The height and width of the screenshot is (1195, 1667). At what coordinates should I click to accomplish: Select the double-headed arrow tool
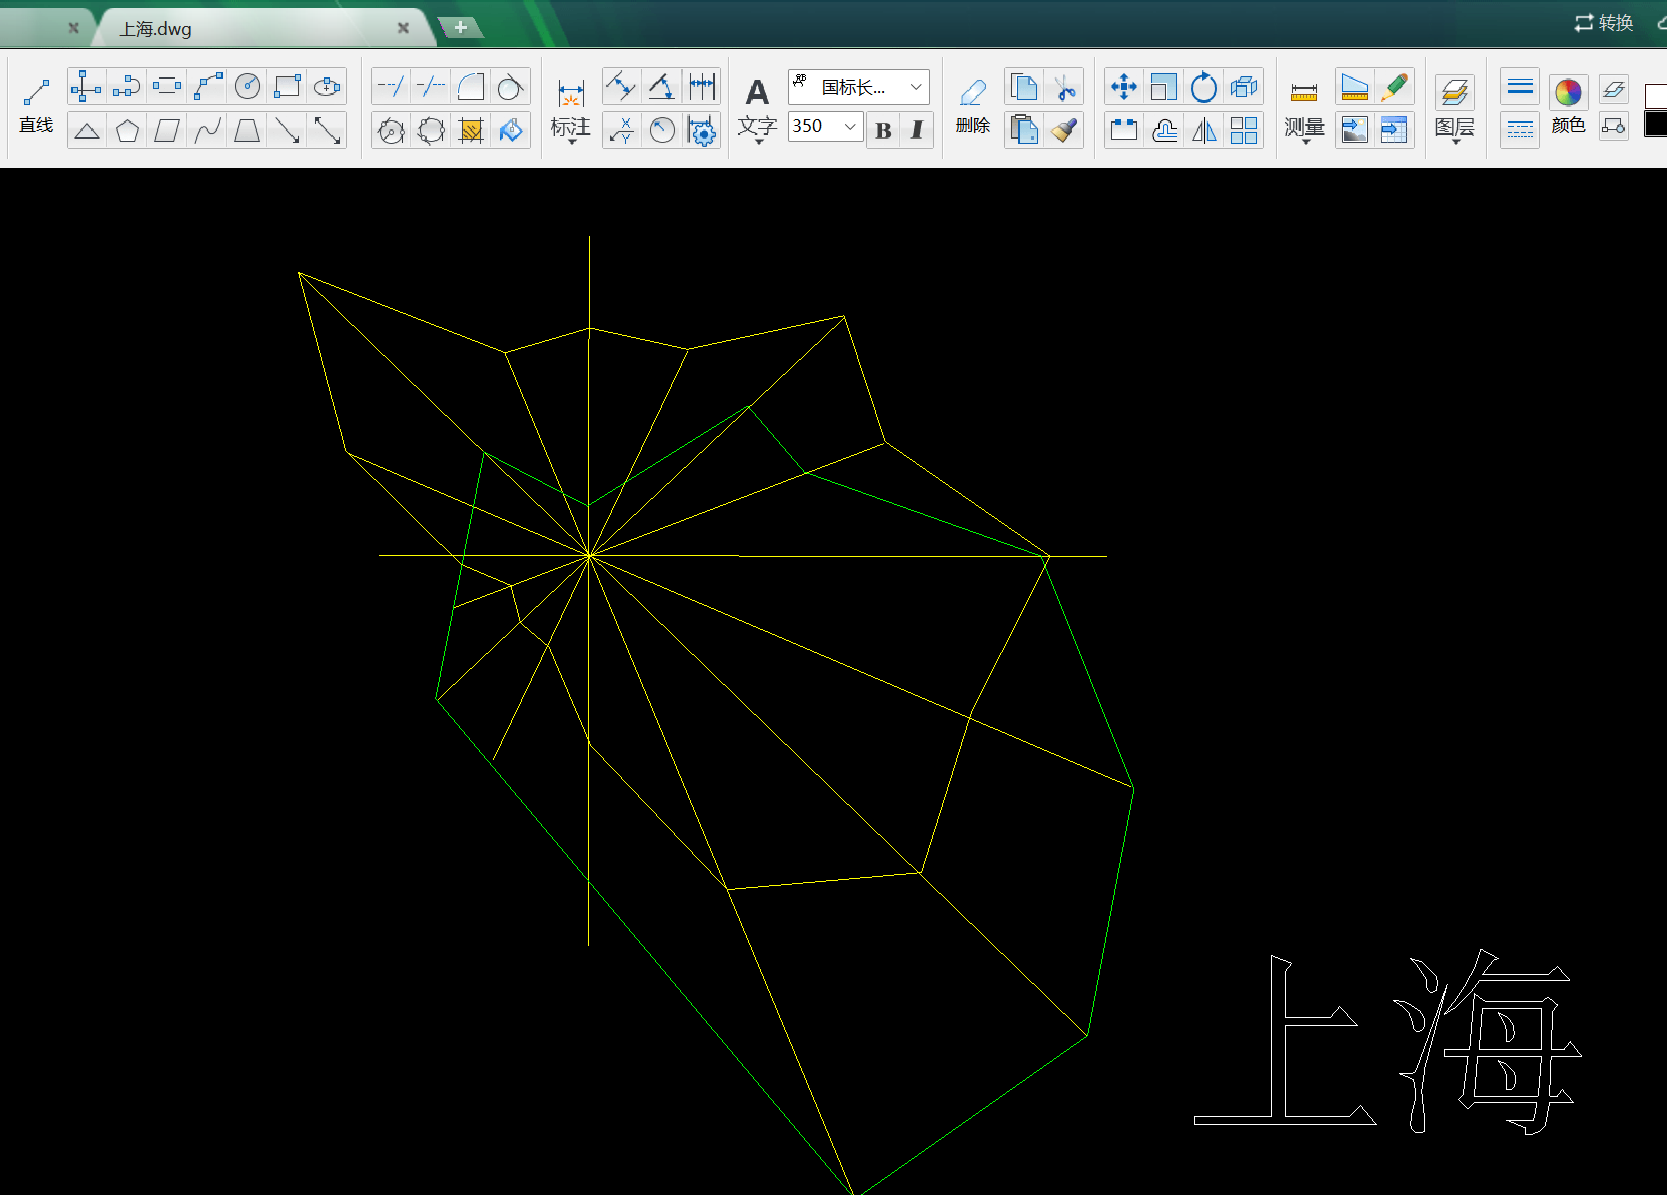[327, 130]
